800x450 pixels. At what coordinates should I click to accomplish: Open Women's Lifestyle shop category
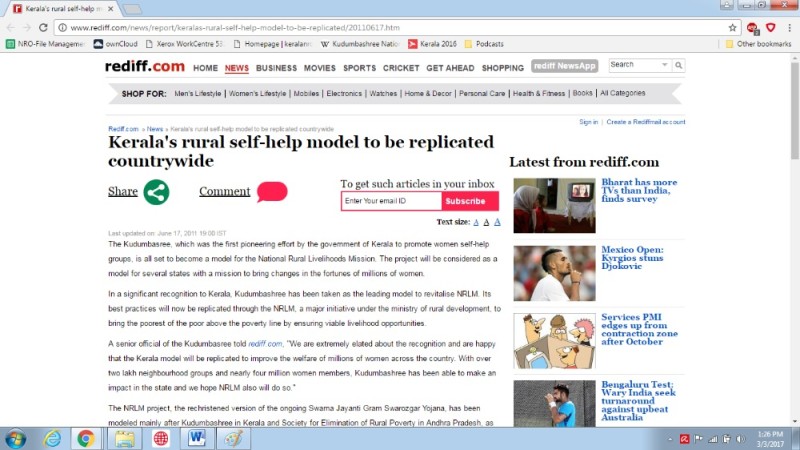point(257,93)
